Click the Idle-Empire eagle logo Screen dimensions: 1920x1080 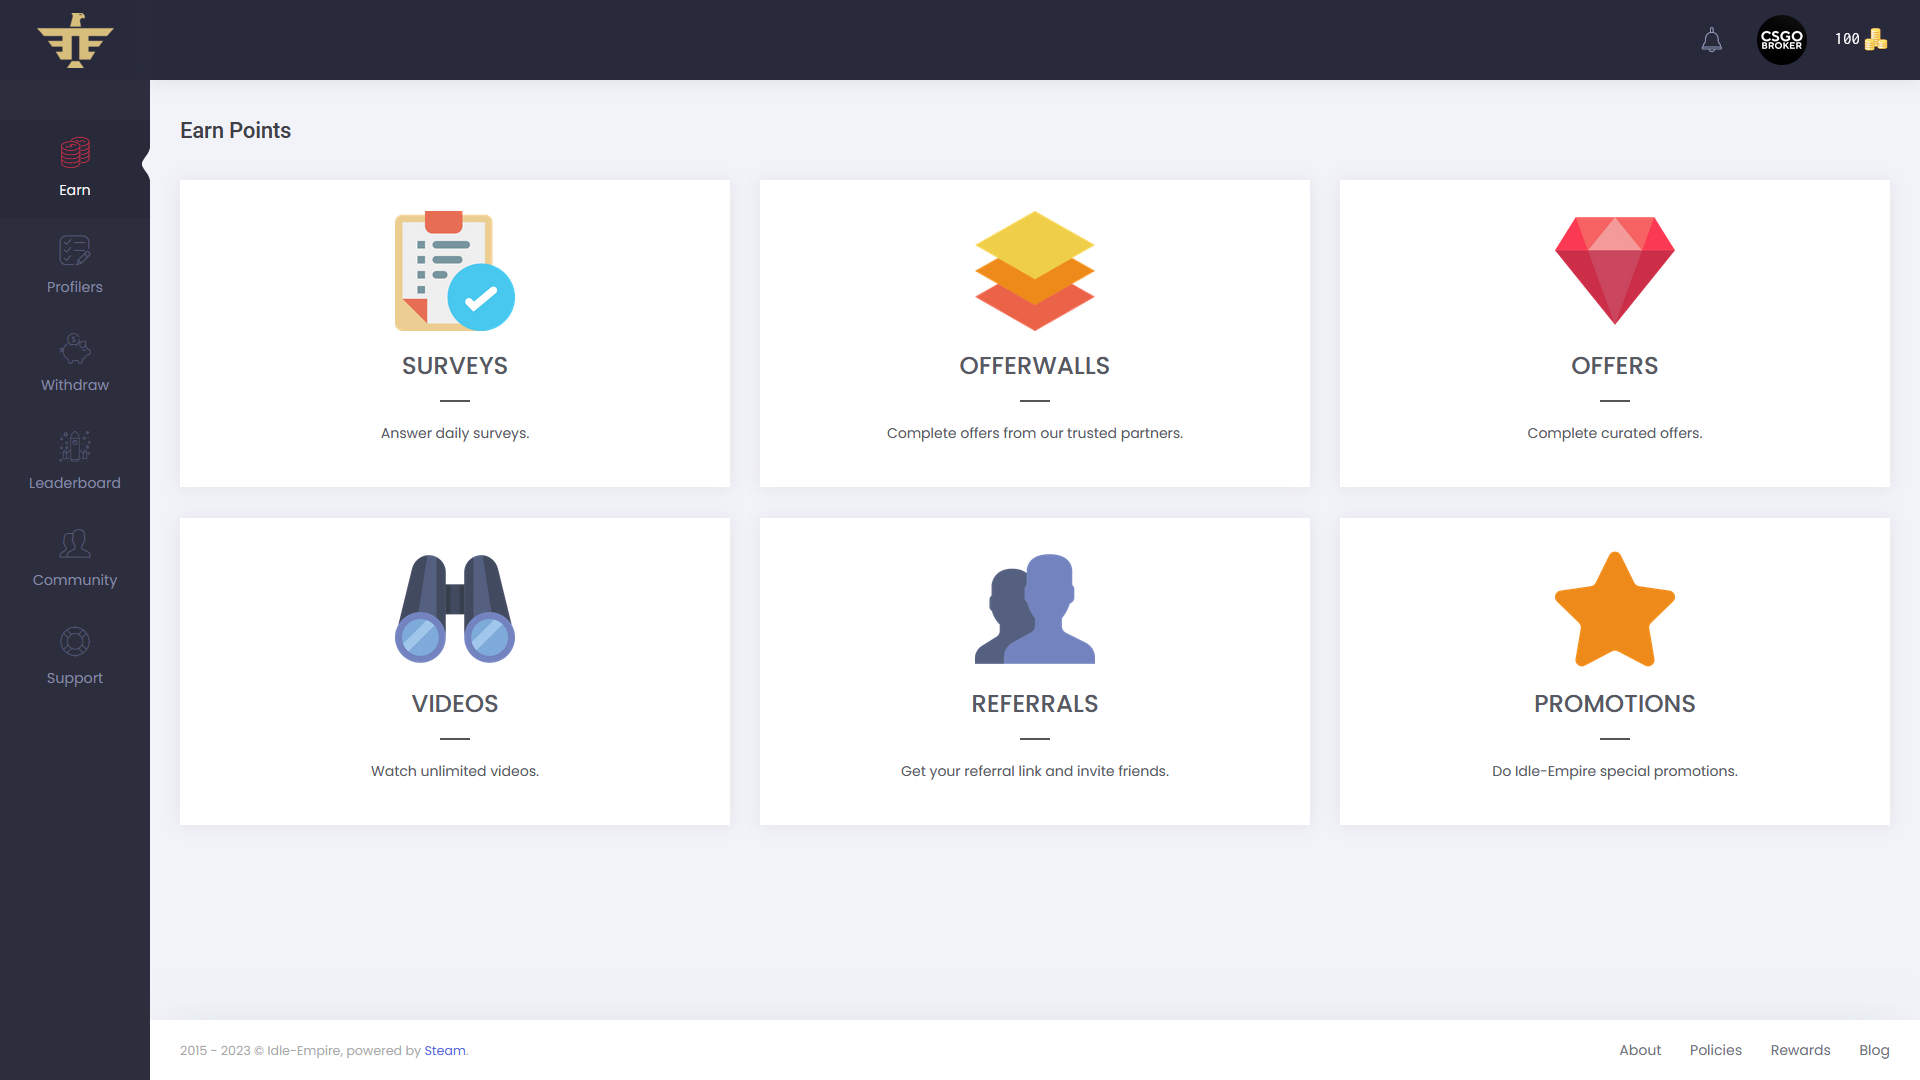pyautogui.click(x=75, y=40)
